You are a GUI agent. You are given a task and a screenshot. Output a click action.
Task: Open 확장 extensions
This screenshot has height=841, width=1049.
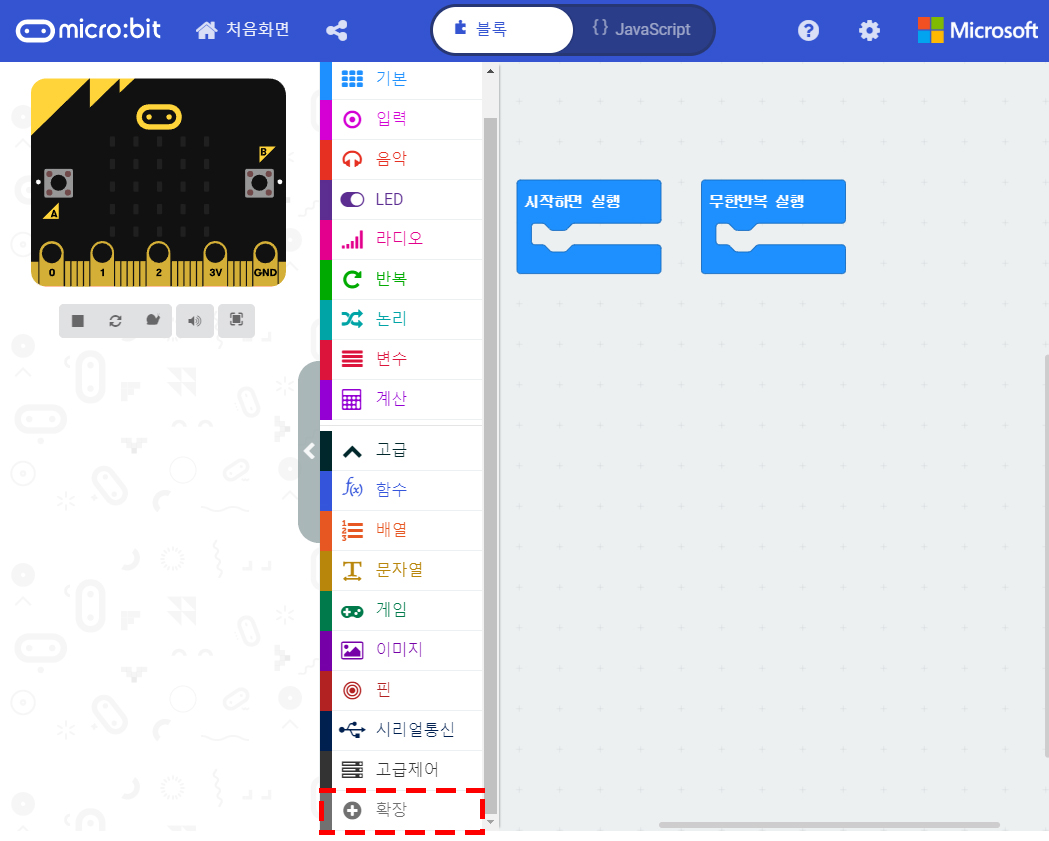pyautogui.click(x=401, y=810)
